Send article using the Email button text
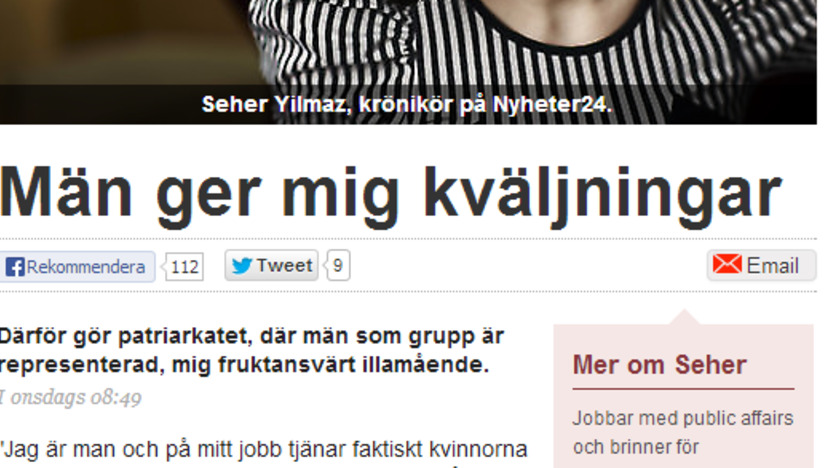828x468 pixels. pos(773,266)
